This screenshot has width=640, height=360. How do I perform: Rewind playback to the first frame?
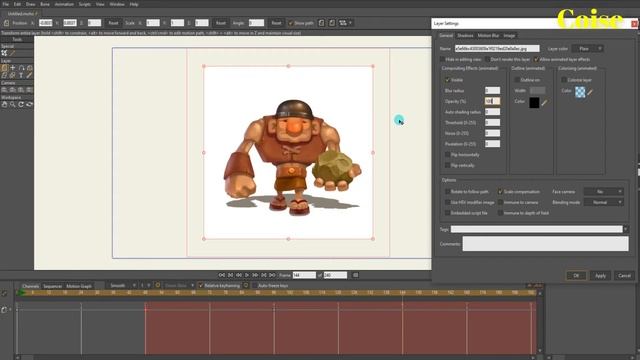pyautogui.click(x=222, y=275)
